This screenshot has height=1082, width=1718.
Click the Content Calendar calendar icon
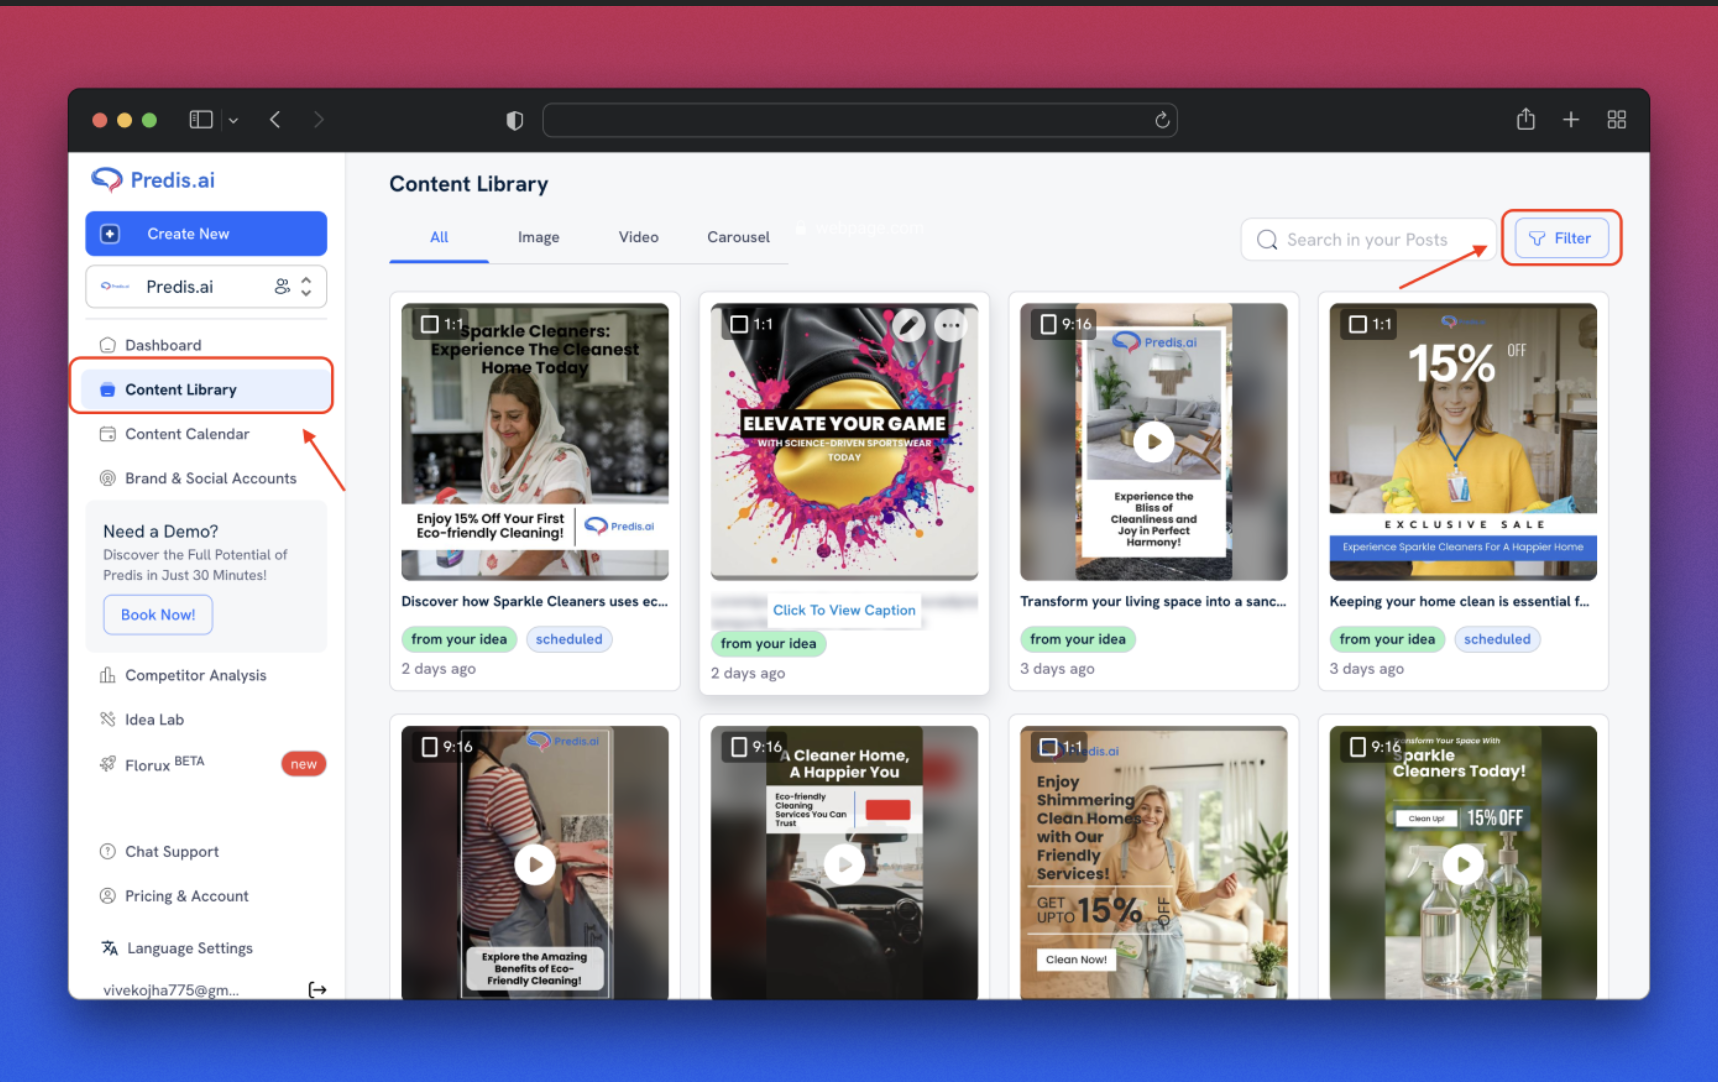108,434
